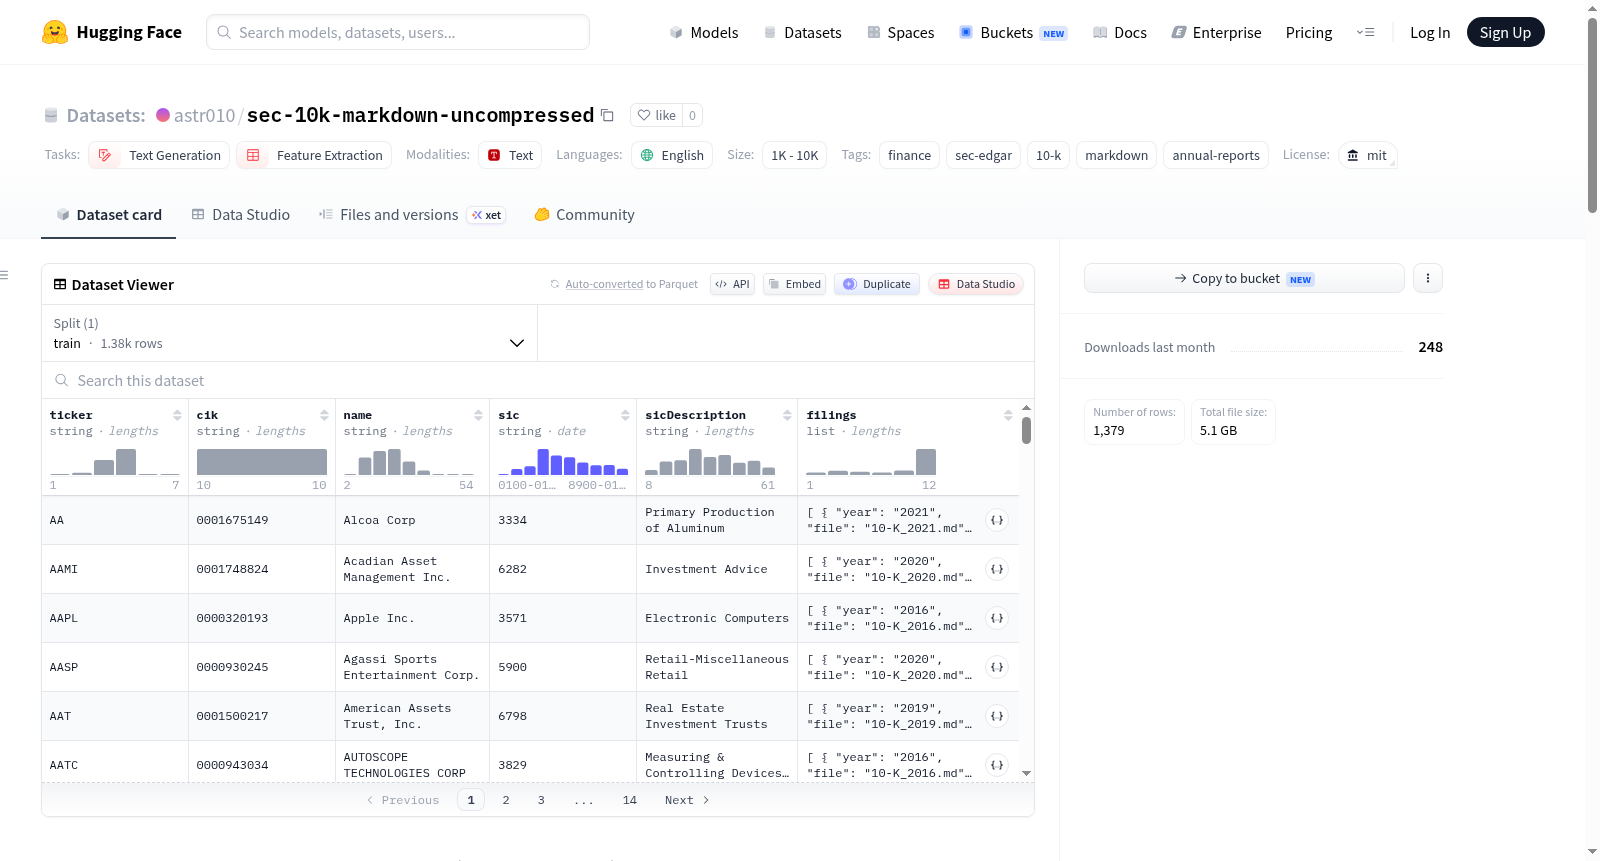1600x861 pixels.
Task: Expand JSON cell for the AAMI filings row
Action: click(997, 569)
